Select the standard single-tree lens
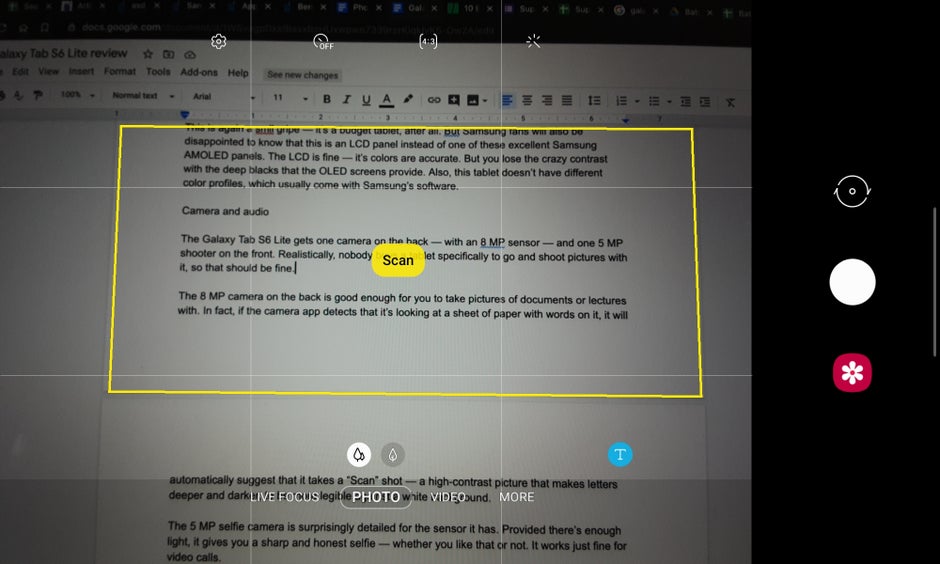940x564 pixels. click(x=393, y=455)
